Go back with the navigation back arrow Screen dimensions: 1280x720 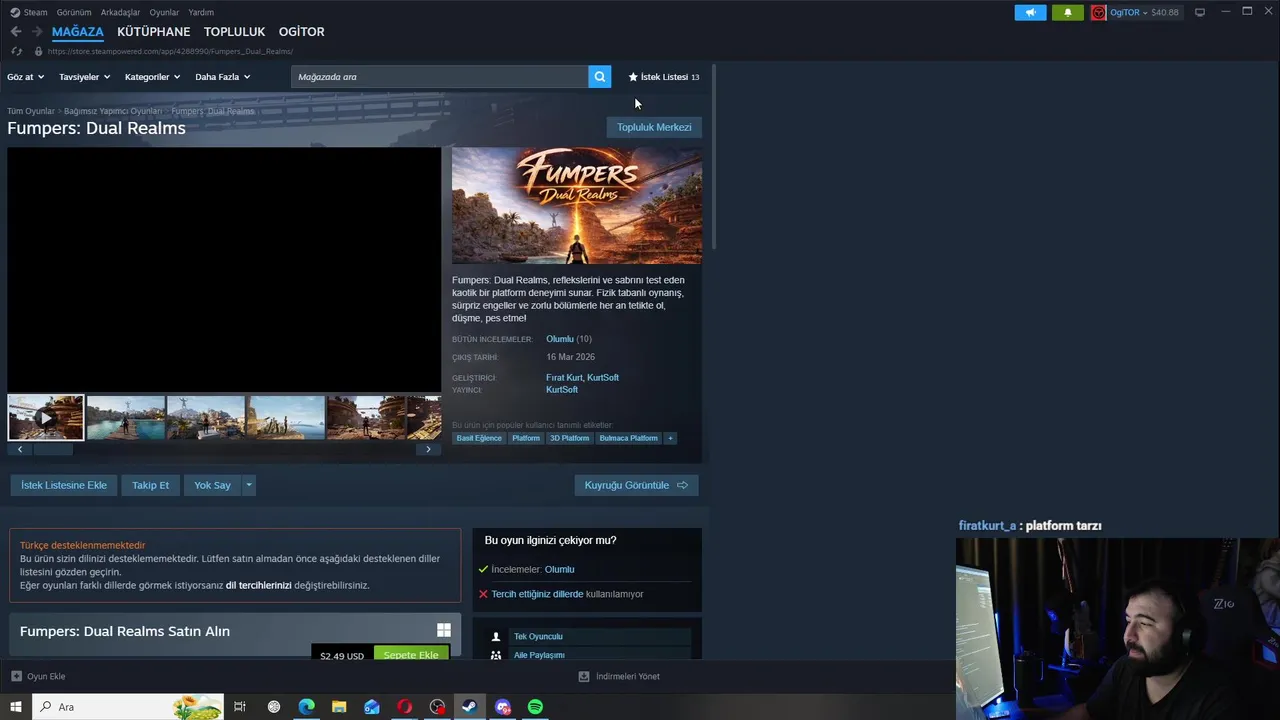(x=16, y=32)
